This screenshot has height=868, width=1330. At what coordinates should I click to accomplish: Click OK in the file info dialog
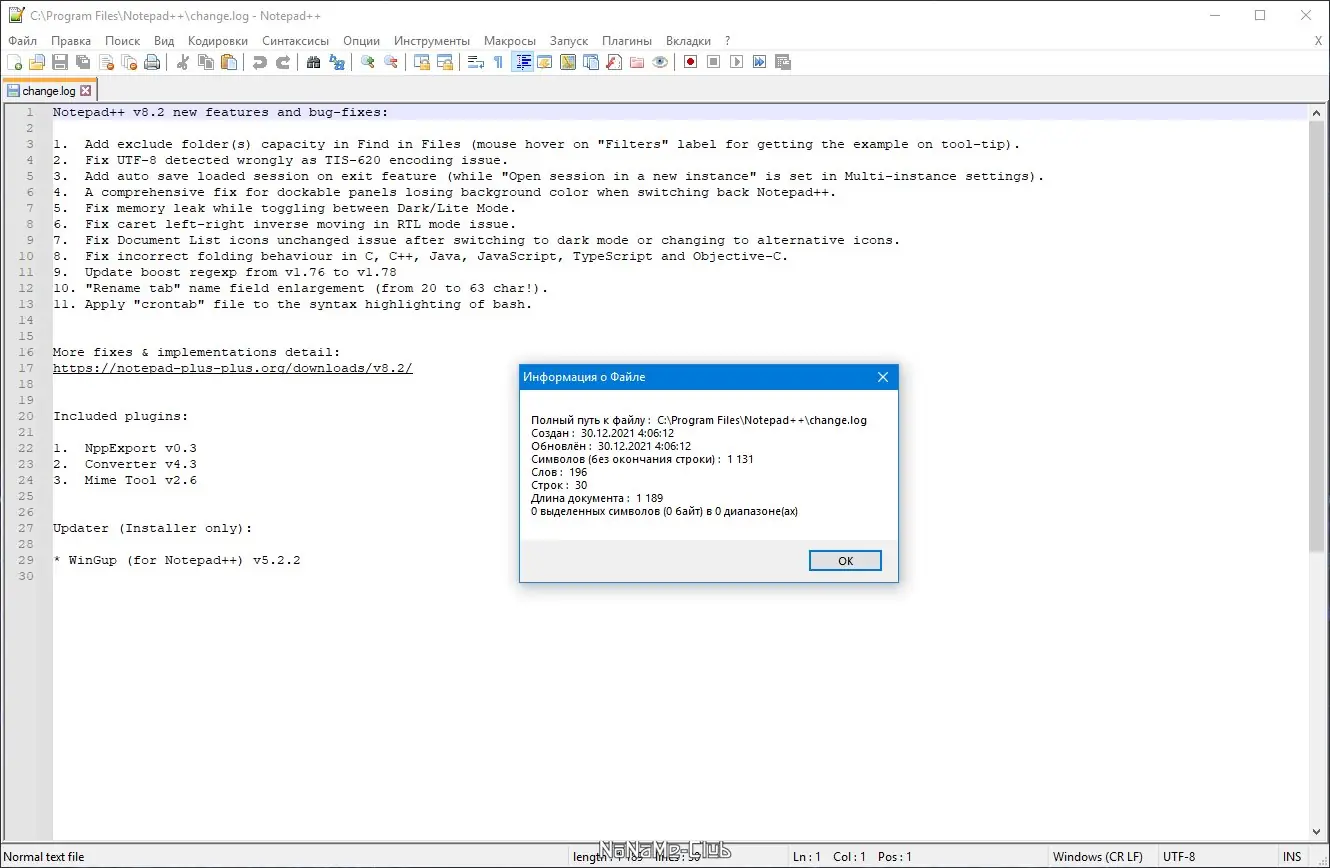coord(845,561)
